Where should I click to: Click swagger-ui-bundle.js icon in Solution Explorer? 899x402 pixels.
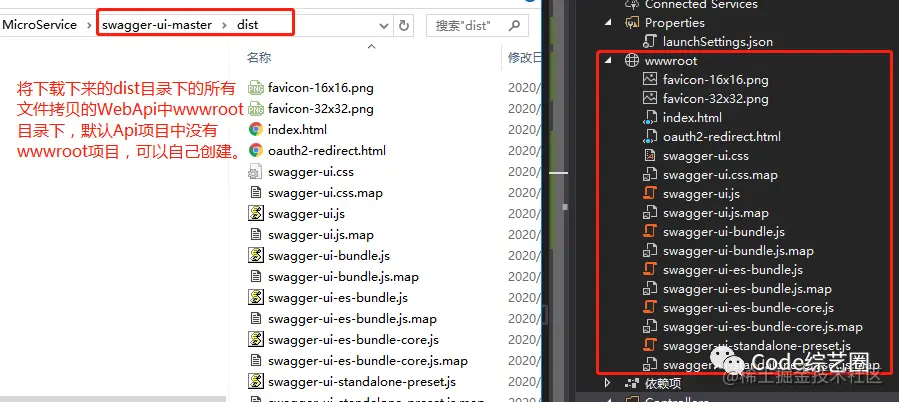click(x=650, y=232)
